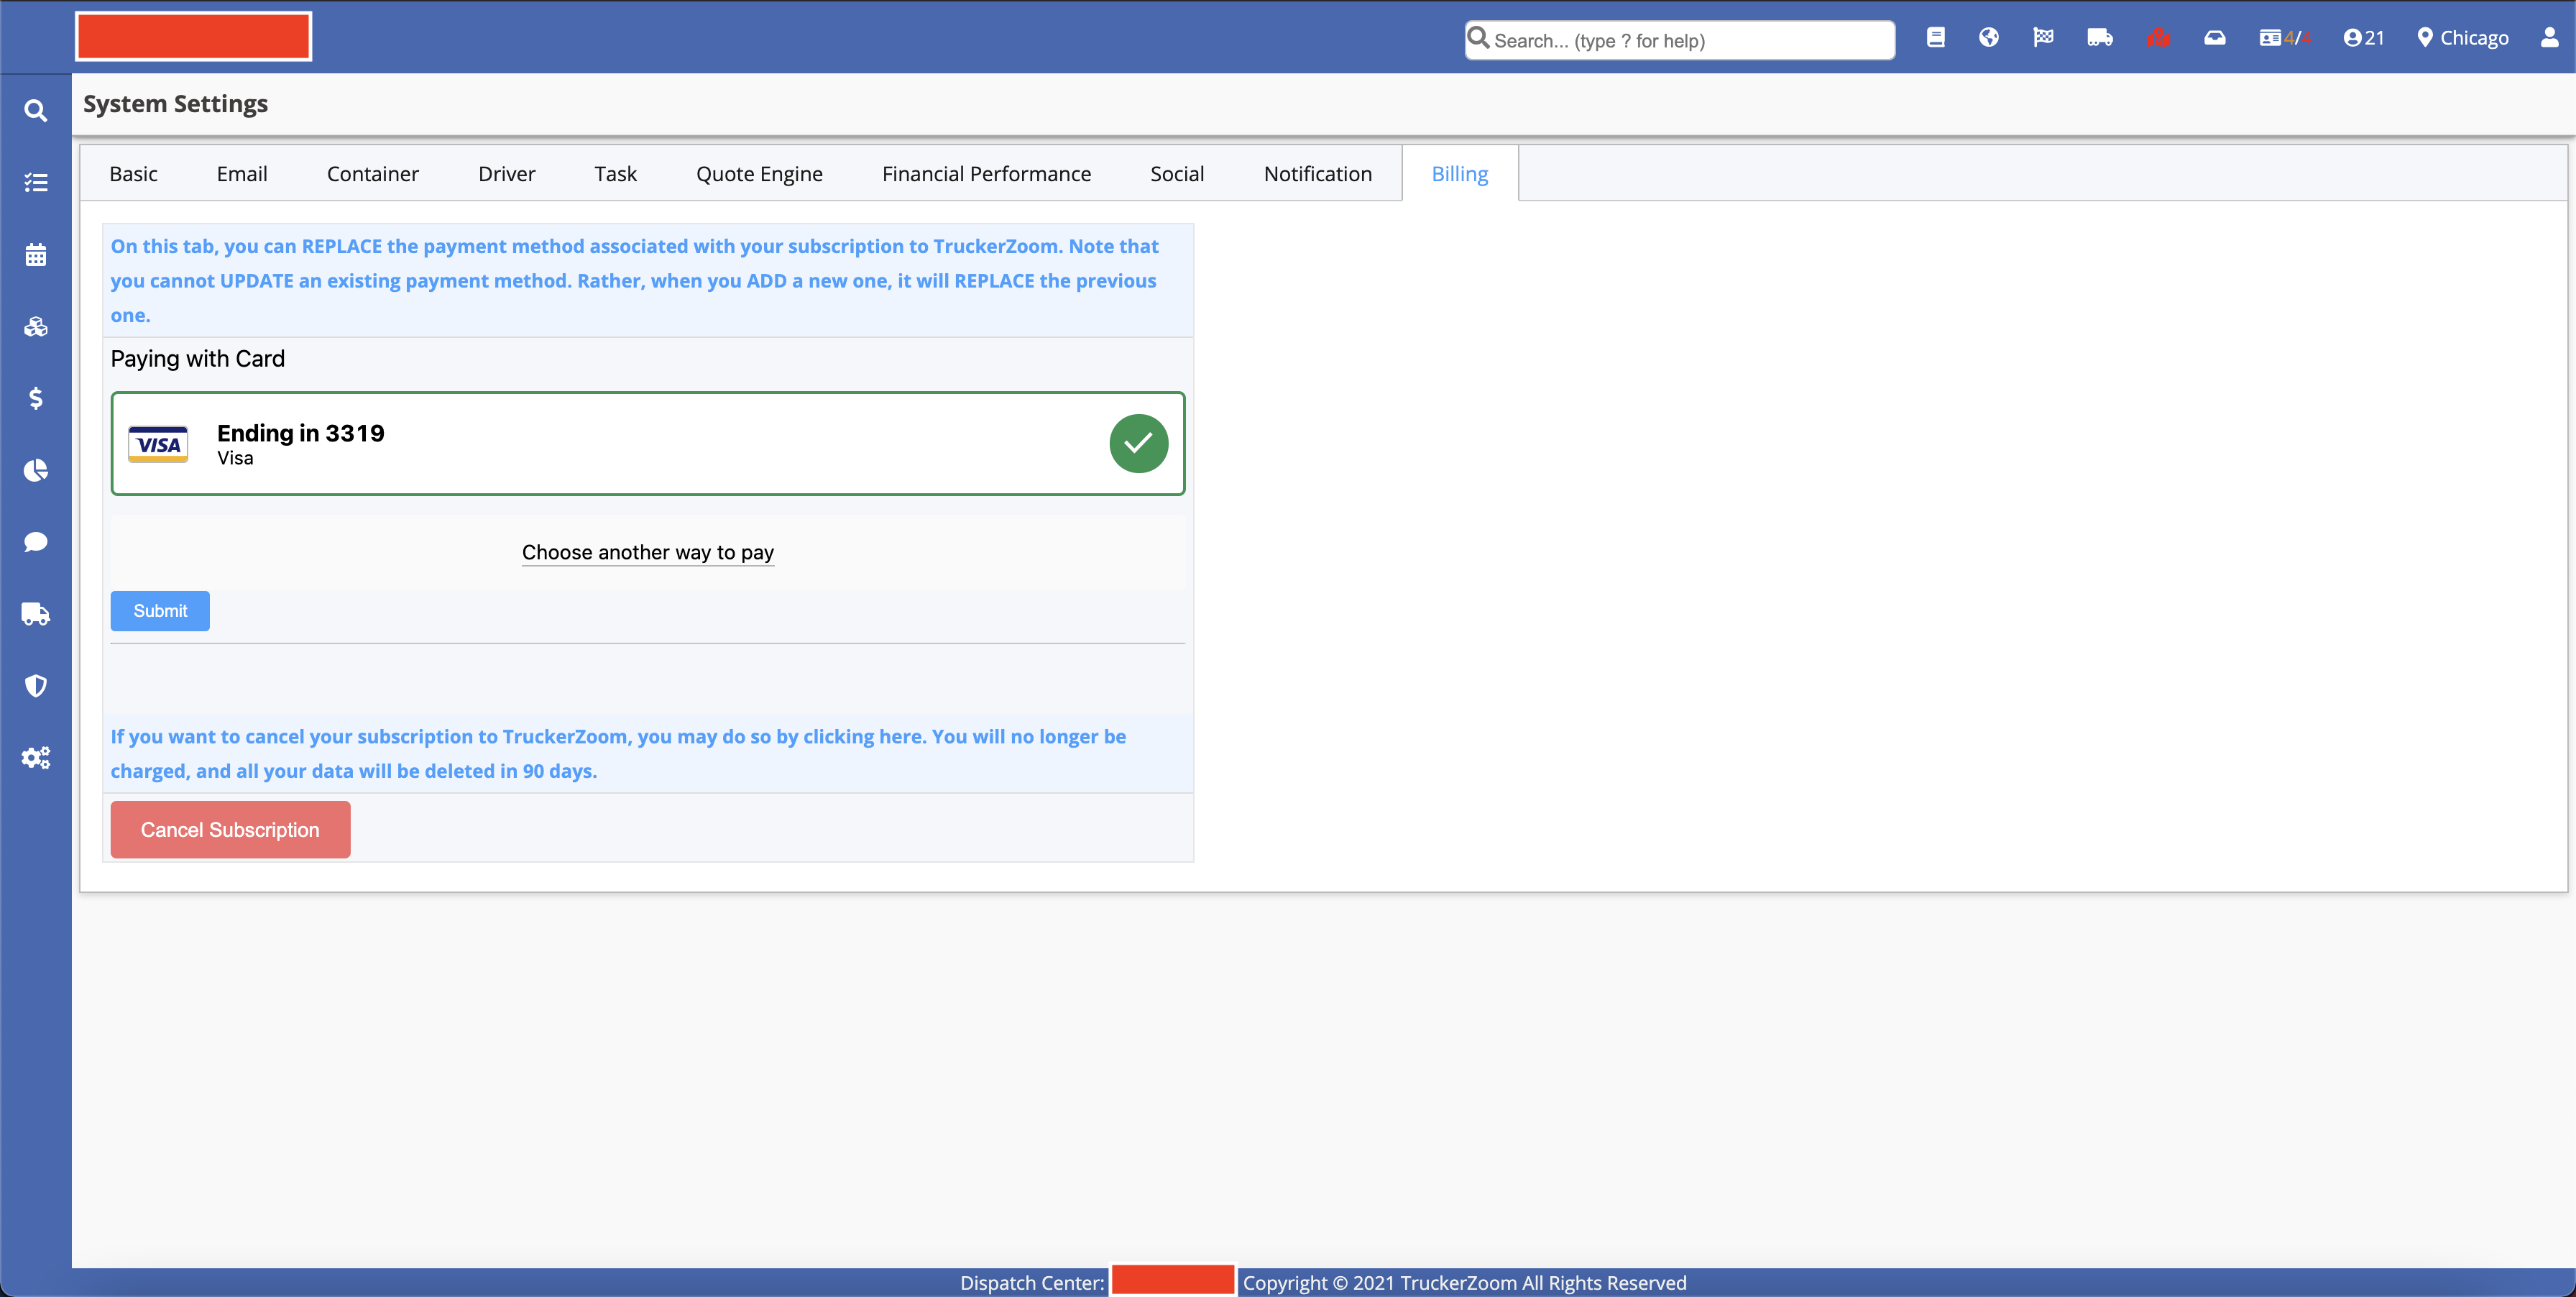This screenshot has width=2576, height=1297.
Task: Open the calendar icon in sidebar
Action: [x=36, y=255]
